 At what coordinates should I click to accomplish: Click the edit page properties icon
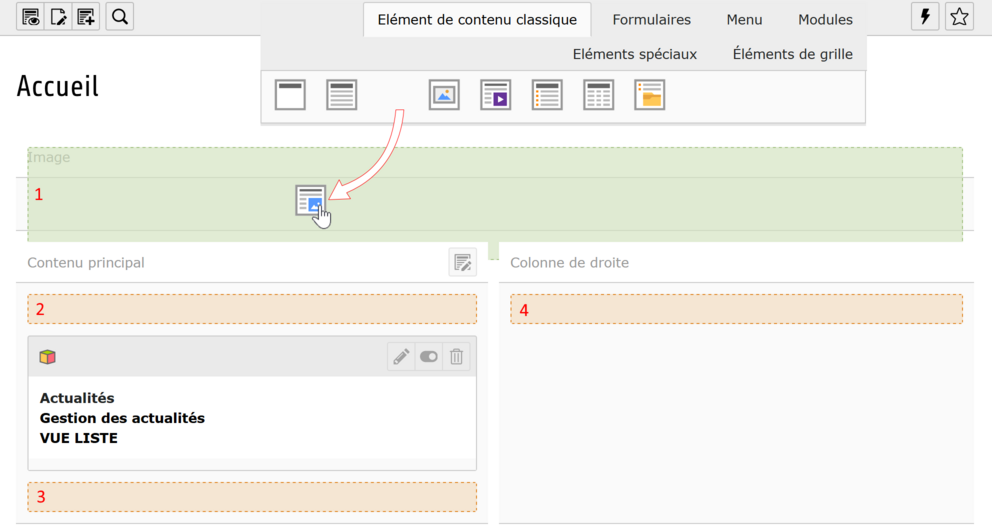59,17
